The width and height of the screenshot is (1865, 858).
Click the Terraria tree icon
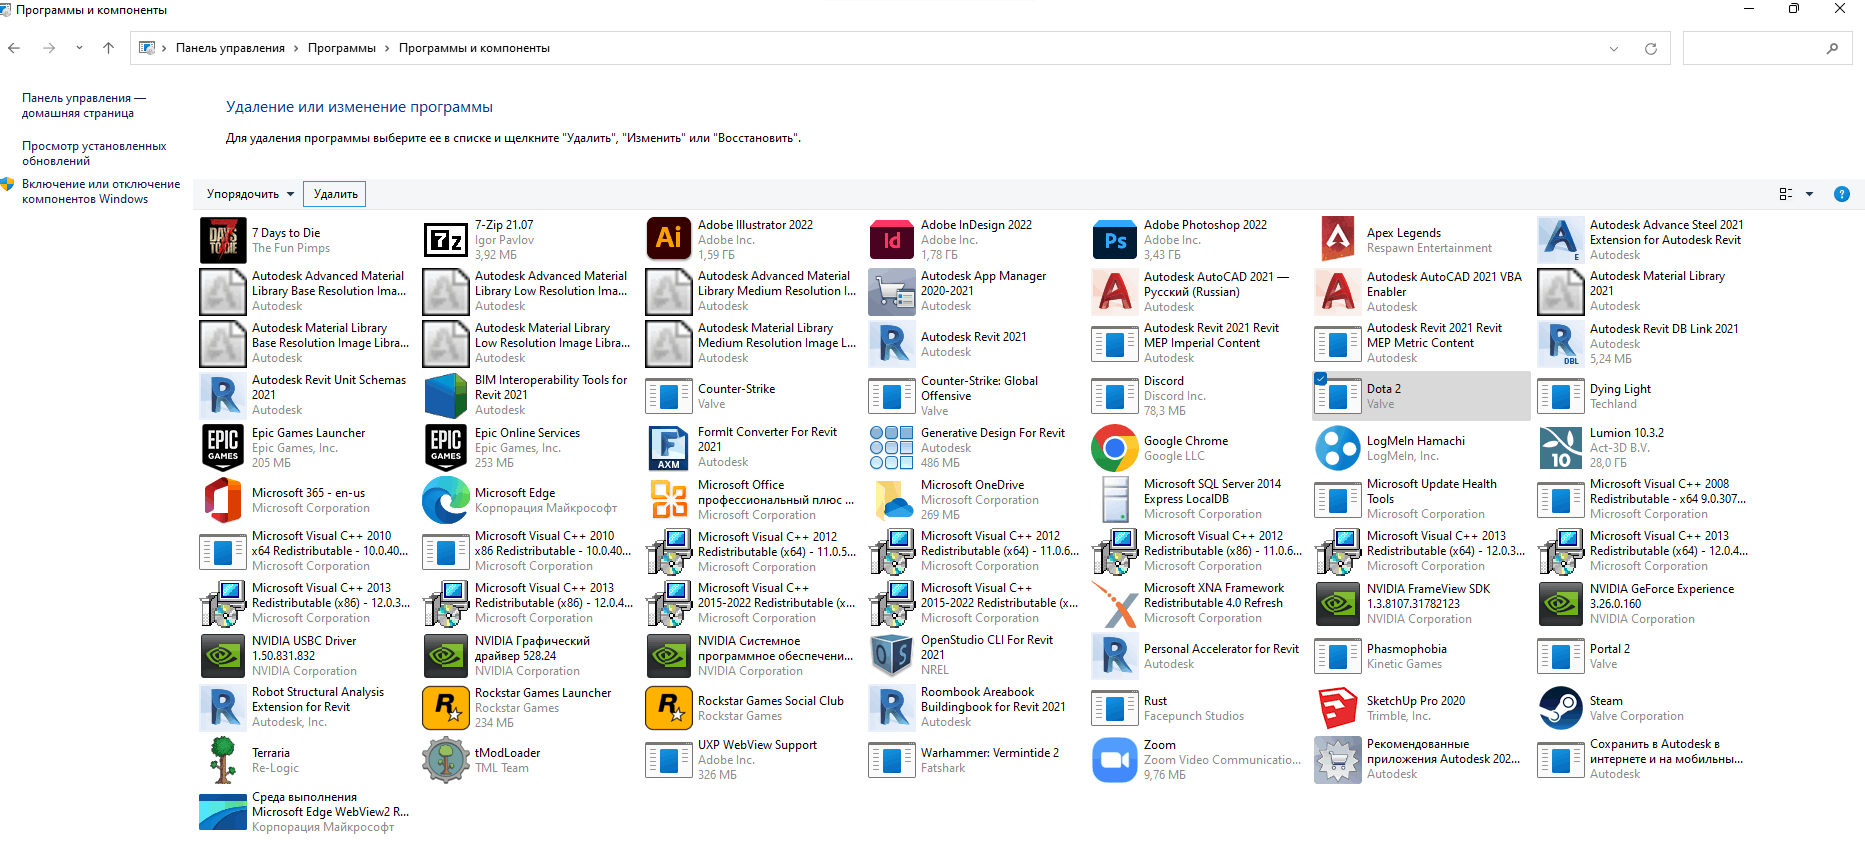(x=223, y=760)
